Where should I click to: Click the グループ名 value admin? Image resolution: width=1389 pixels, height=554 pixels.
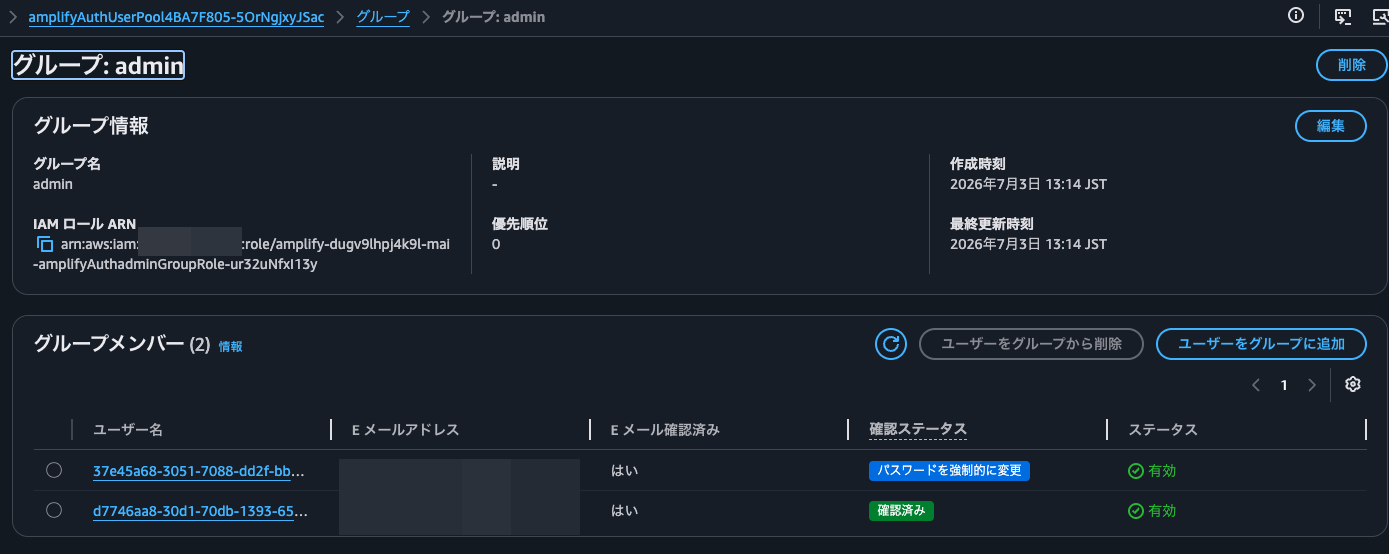point(53,184)
